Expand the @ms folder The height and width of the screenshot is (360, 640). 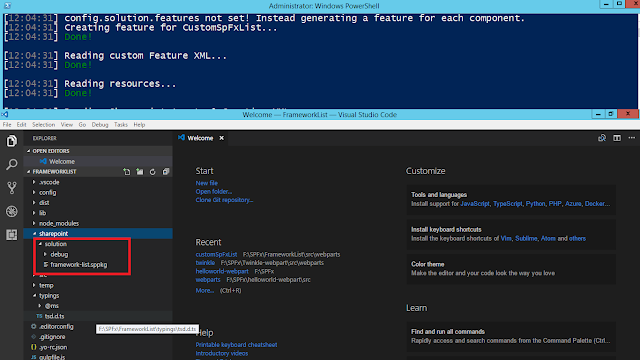pos(98,306)
